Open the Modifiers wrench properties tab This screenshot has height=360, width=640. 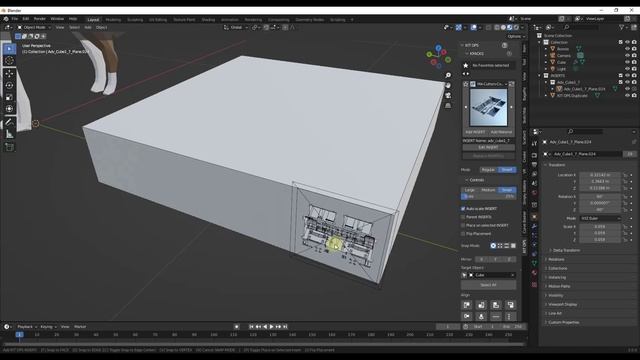[534, 227]
